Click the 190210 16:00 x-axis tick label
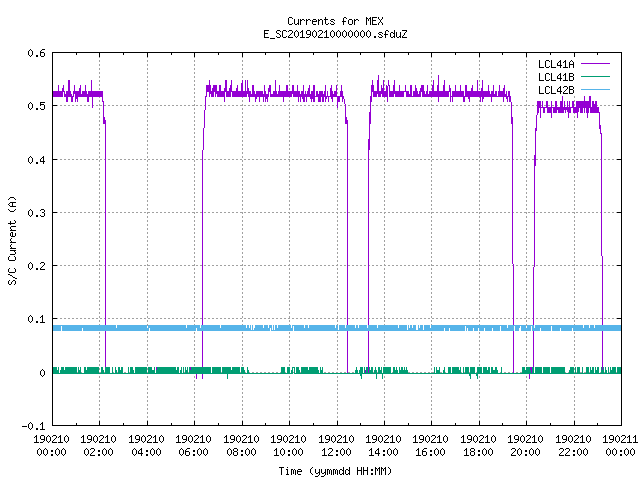This screenshot has width=640, height=480. (x=431, y=446)
